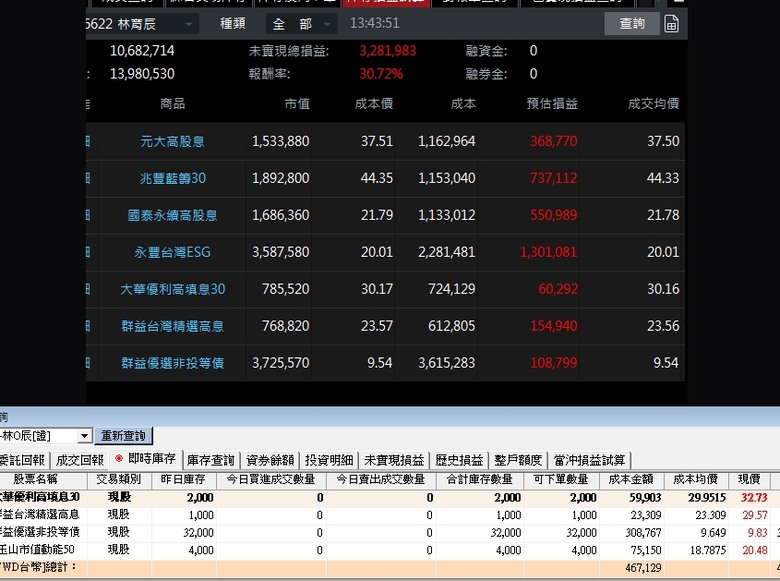This screenshot has width=780, height=581.
Task: Open the 國泰永續高股息 stock link
Action: pyautogui.click(x=172, y=215)
